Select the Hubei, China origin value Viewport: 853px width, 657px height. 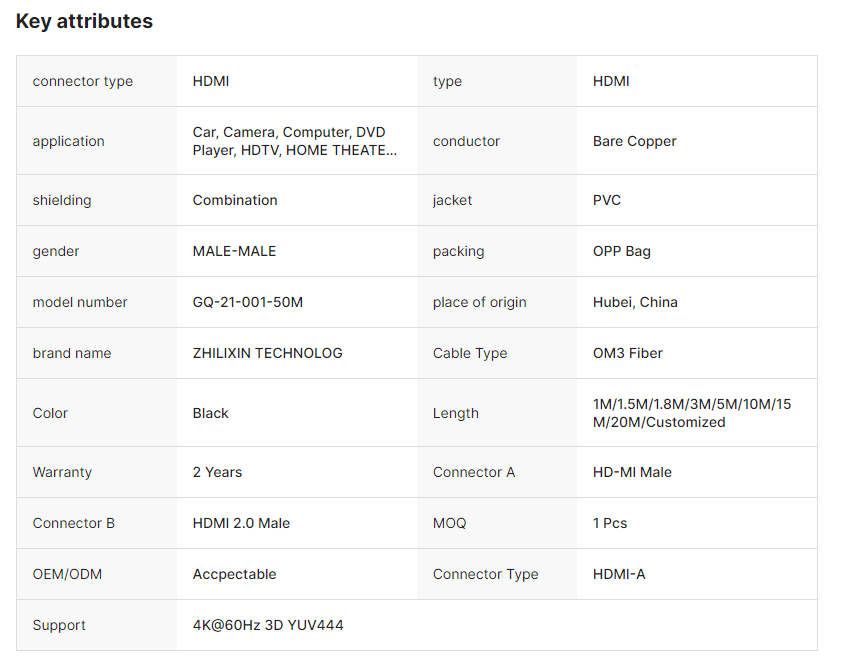point(635,302)
